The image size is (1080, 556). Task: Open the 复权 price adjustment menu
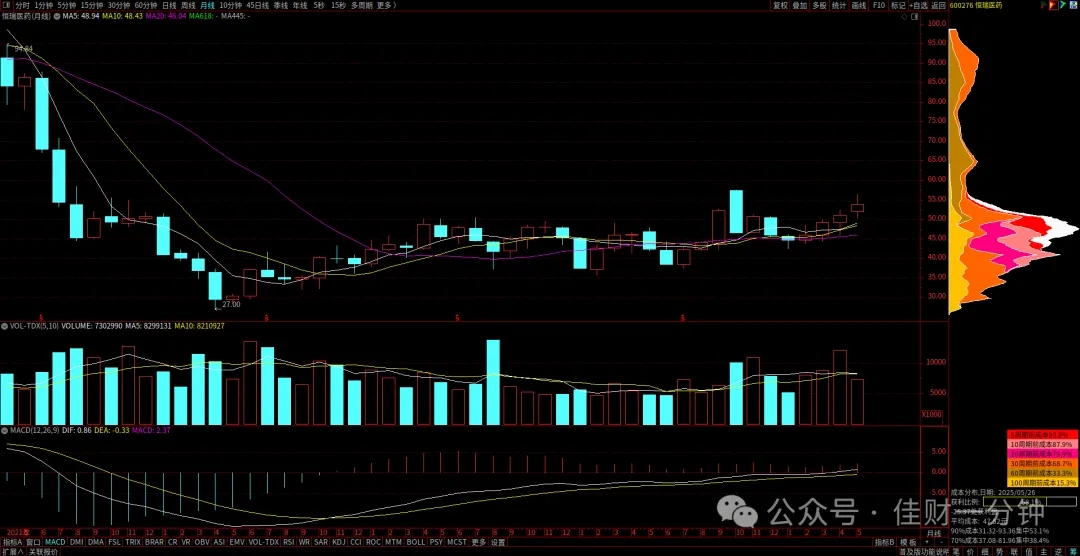pyautogui.click(x=780, y=5)
